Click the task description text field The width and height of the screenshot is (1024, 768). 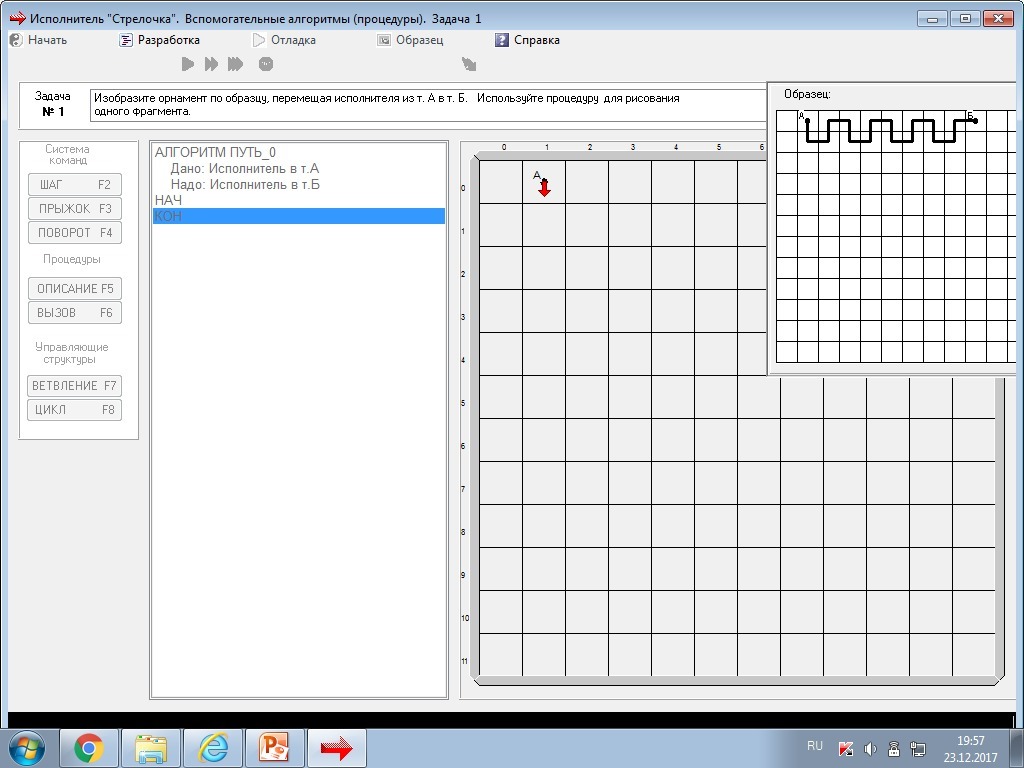tap(428, 105)
